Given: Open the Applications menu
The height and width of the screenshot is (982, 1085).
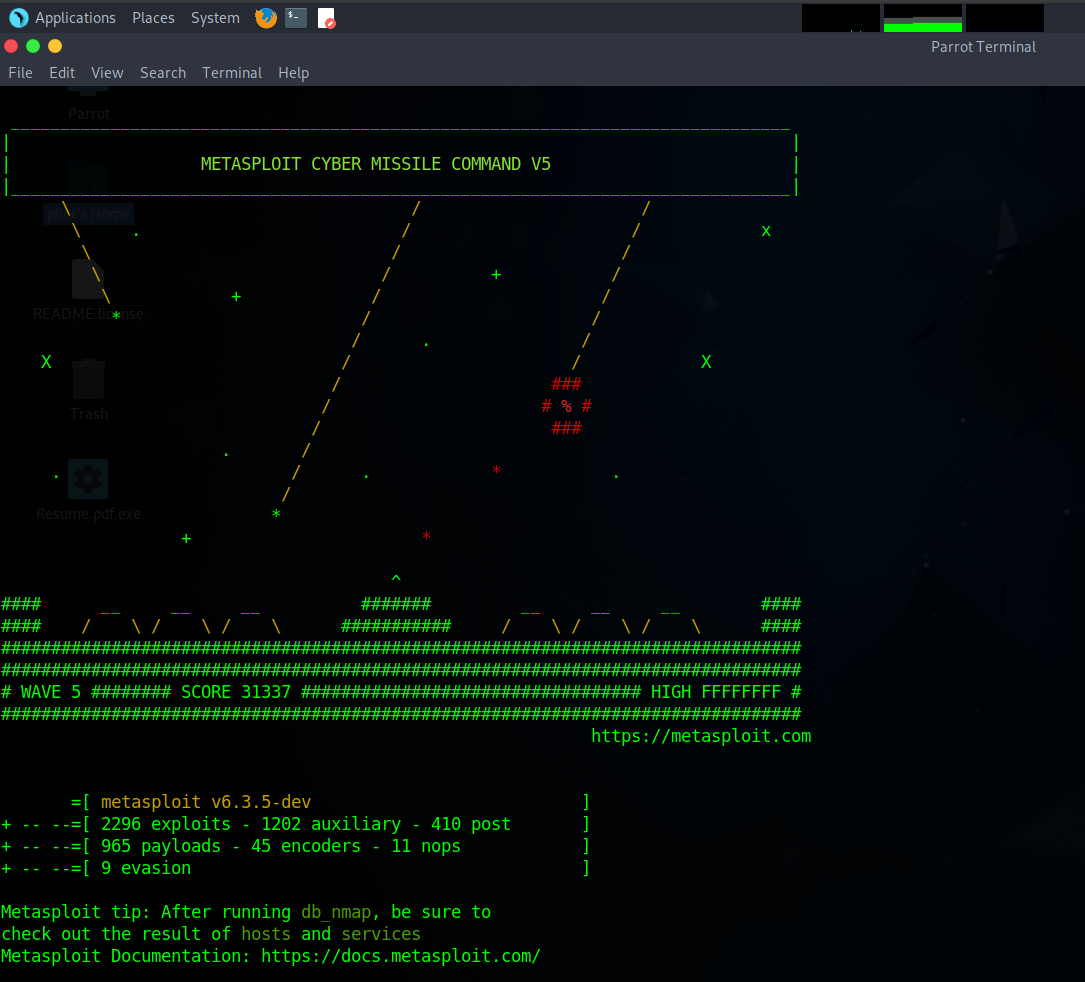Looking at the screenshot, I should click(75, 17).
